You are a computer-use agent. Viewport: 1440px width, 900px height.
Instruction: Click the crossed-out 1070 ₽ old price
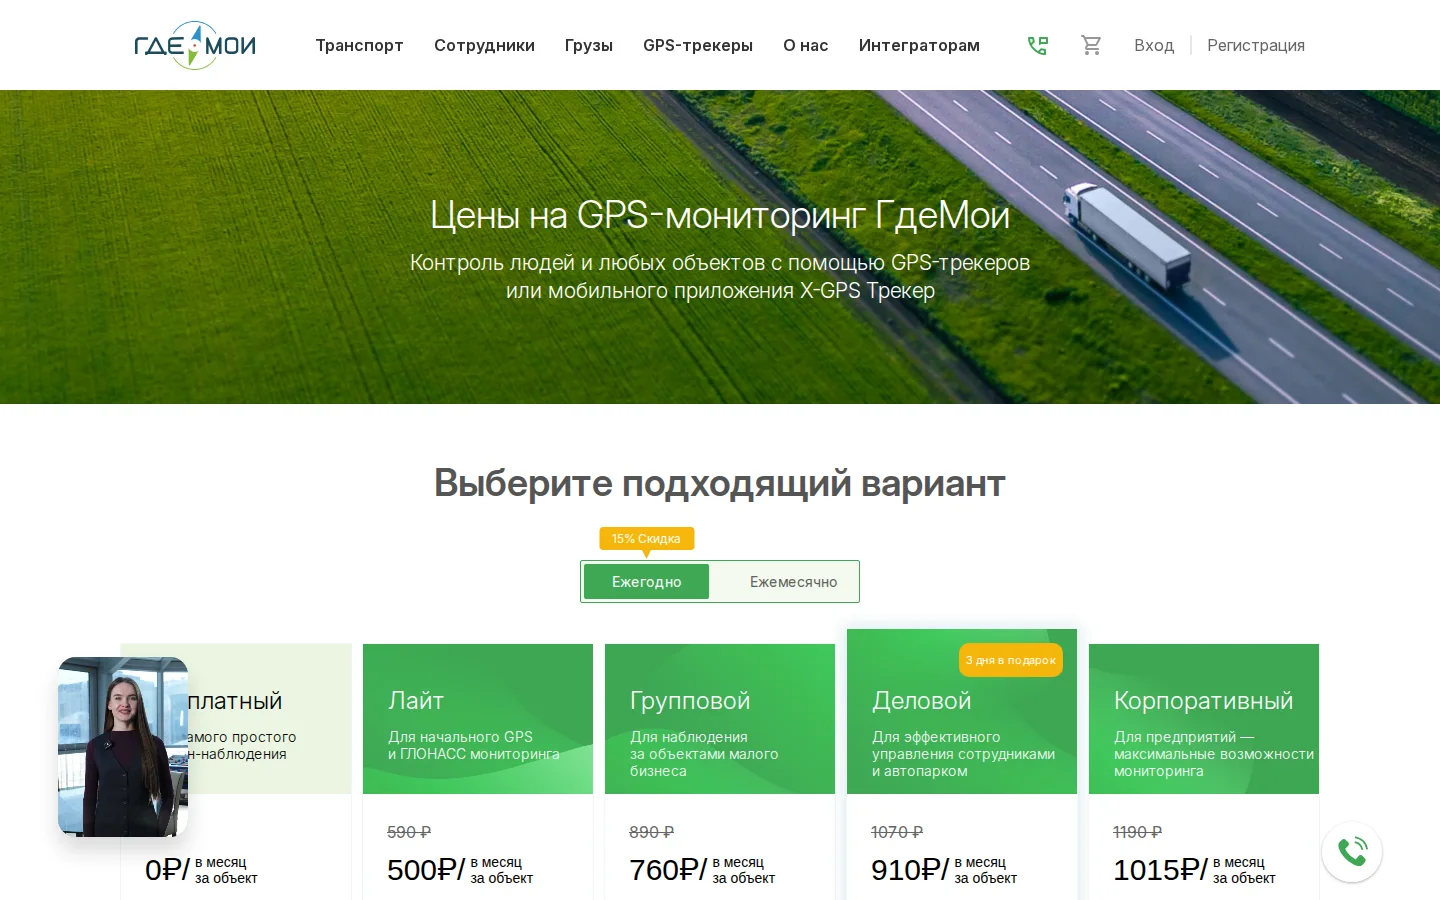coord(897,832)
